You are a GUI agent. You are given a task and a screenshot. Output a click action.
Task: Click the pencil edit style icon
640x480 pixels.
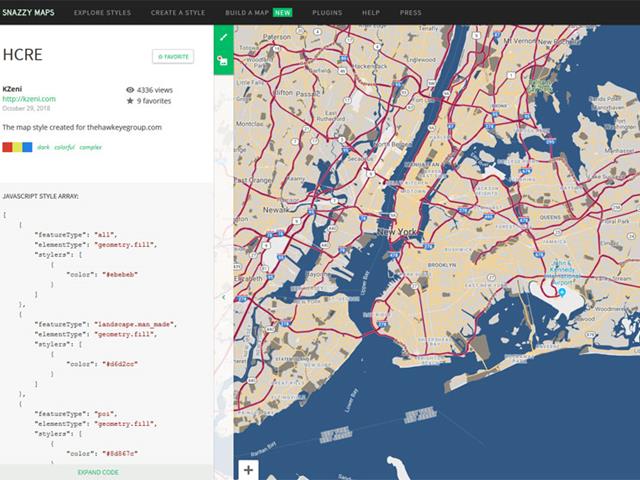[223, 38]
